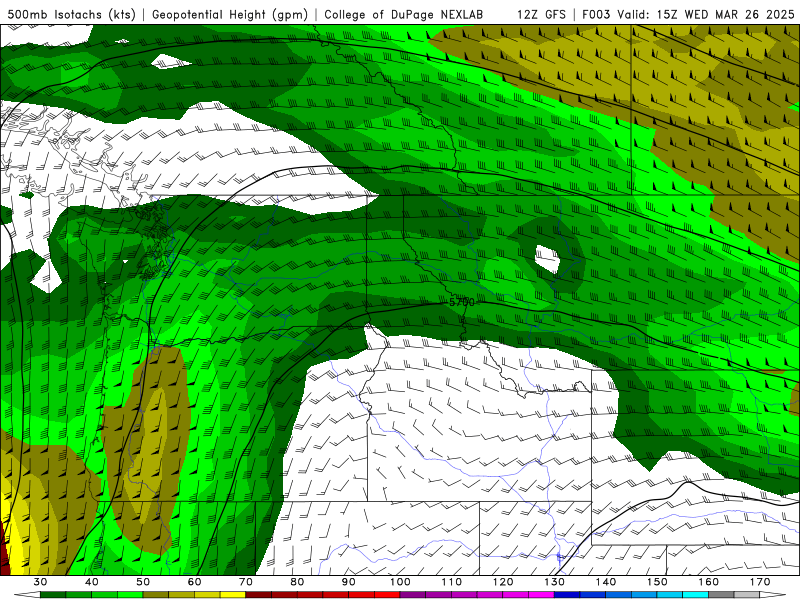Screen dimensions: 800x600
Task: Click the legend value '60'
Action: [x=194, y=582]
